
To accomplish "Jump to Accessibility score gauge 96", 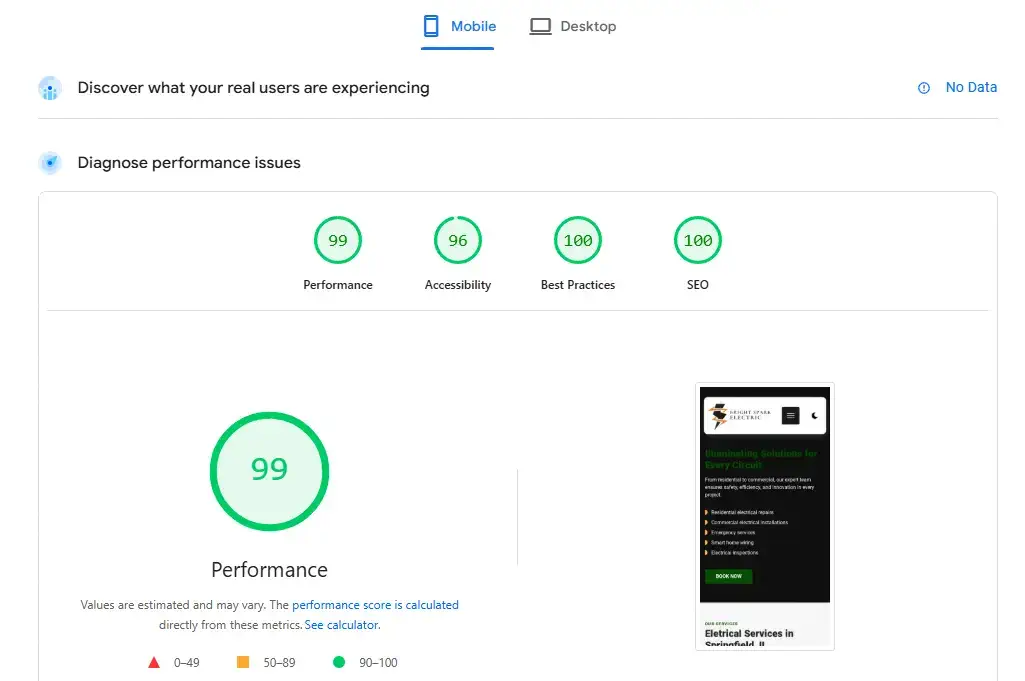I will [458, 241].
